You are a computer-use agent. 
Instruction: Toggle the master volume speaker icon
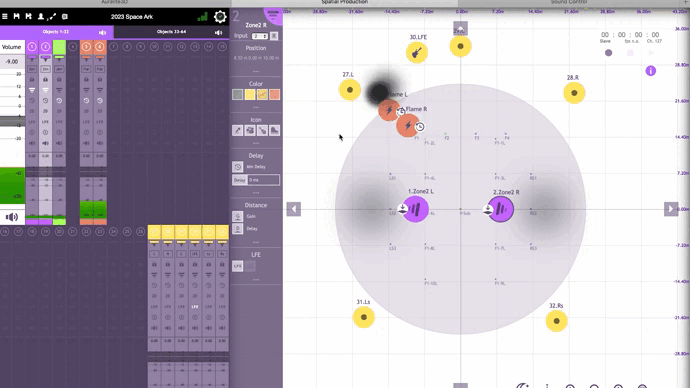tap(12, 217)
